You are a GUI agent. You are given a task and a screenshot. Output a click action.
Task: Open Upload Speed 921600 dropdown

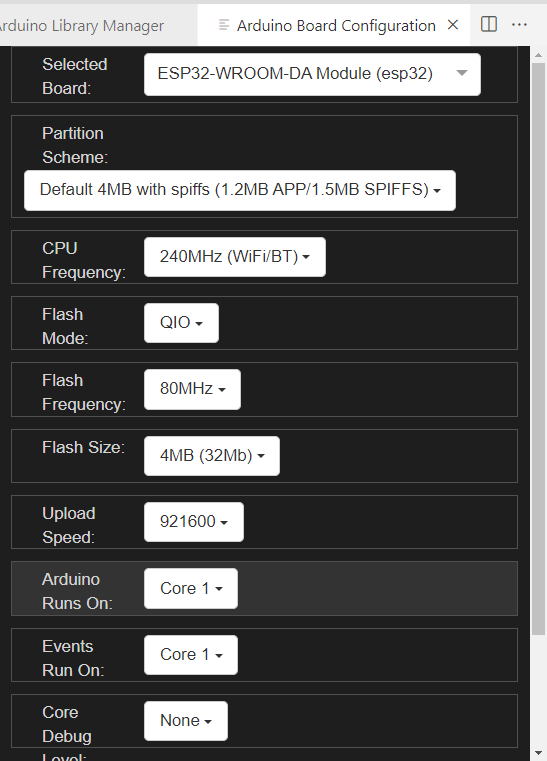coord(194,522)
